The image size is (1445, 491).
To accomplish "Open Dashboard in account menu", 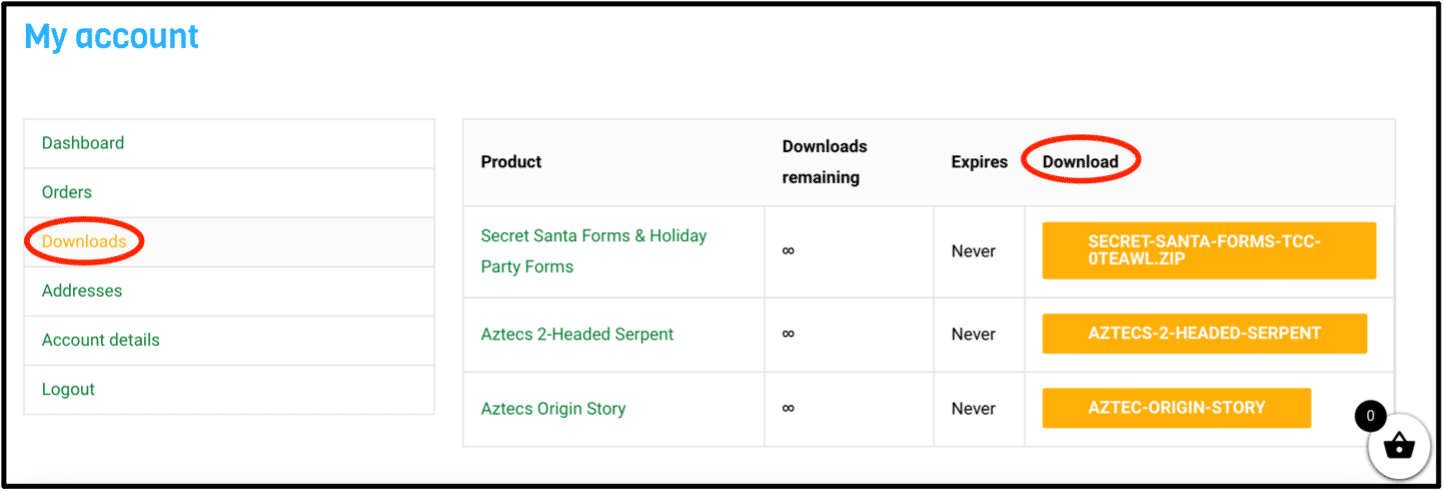I will [83, 143].
